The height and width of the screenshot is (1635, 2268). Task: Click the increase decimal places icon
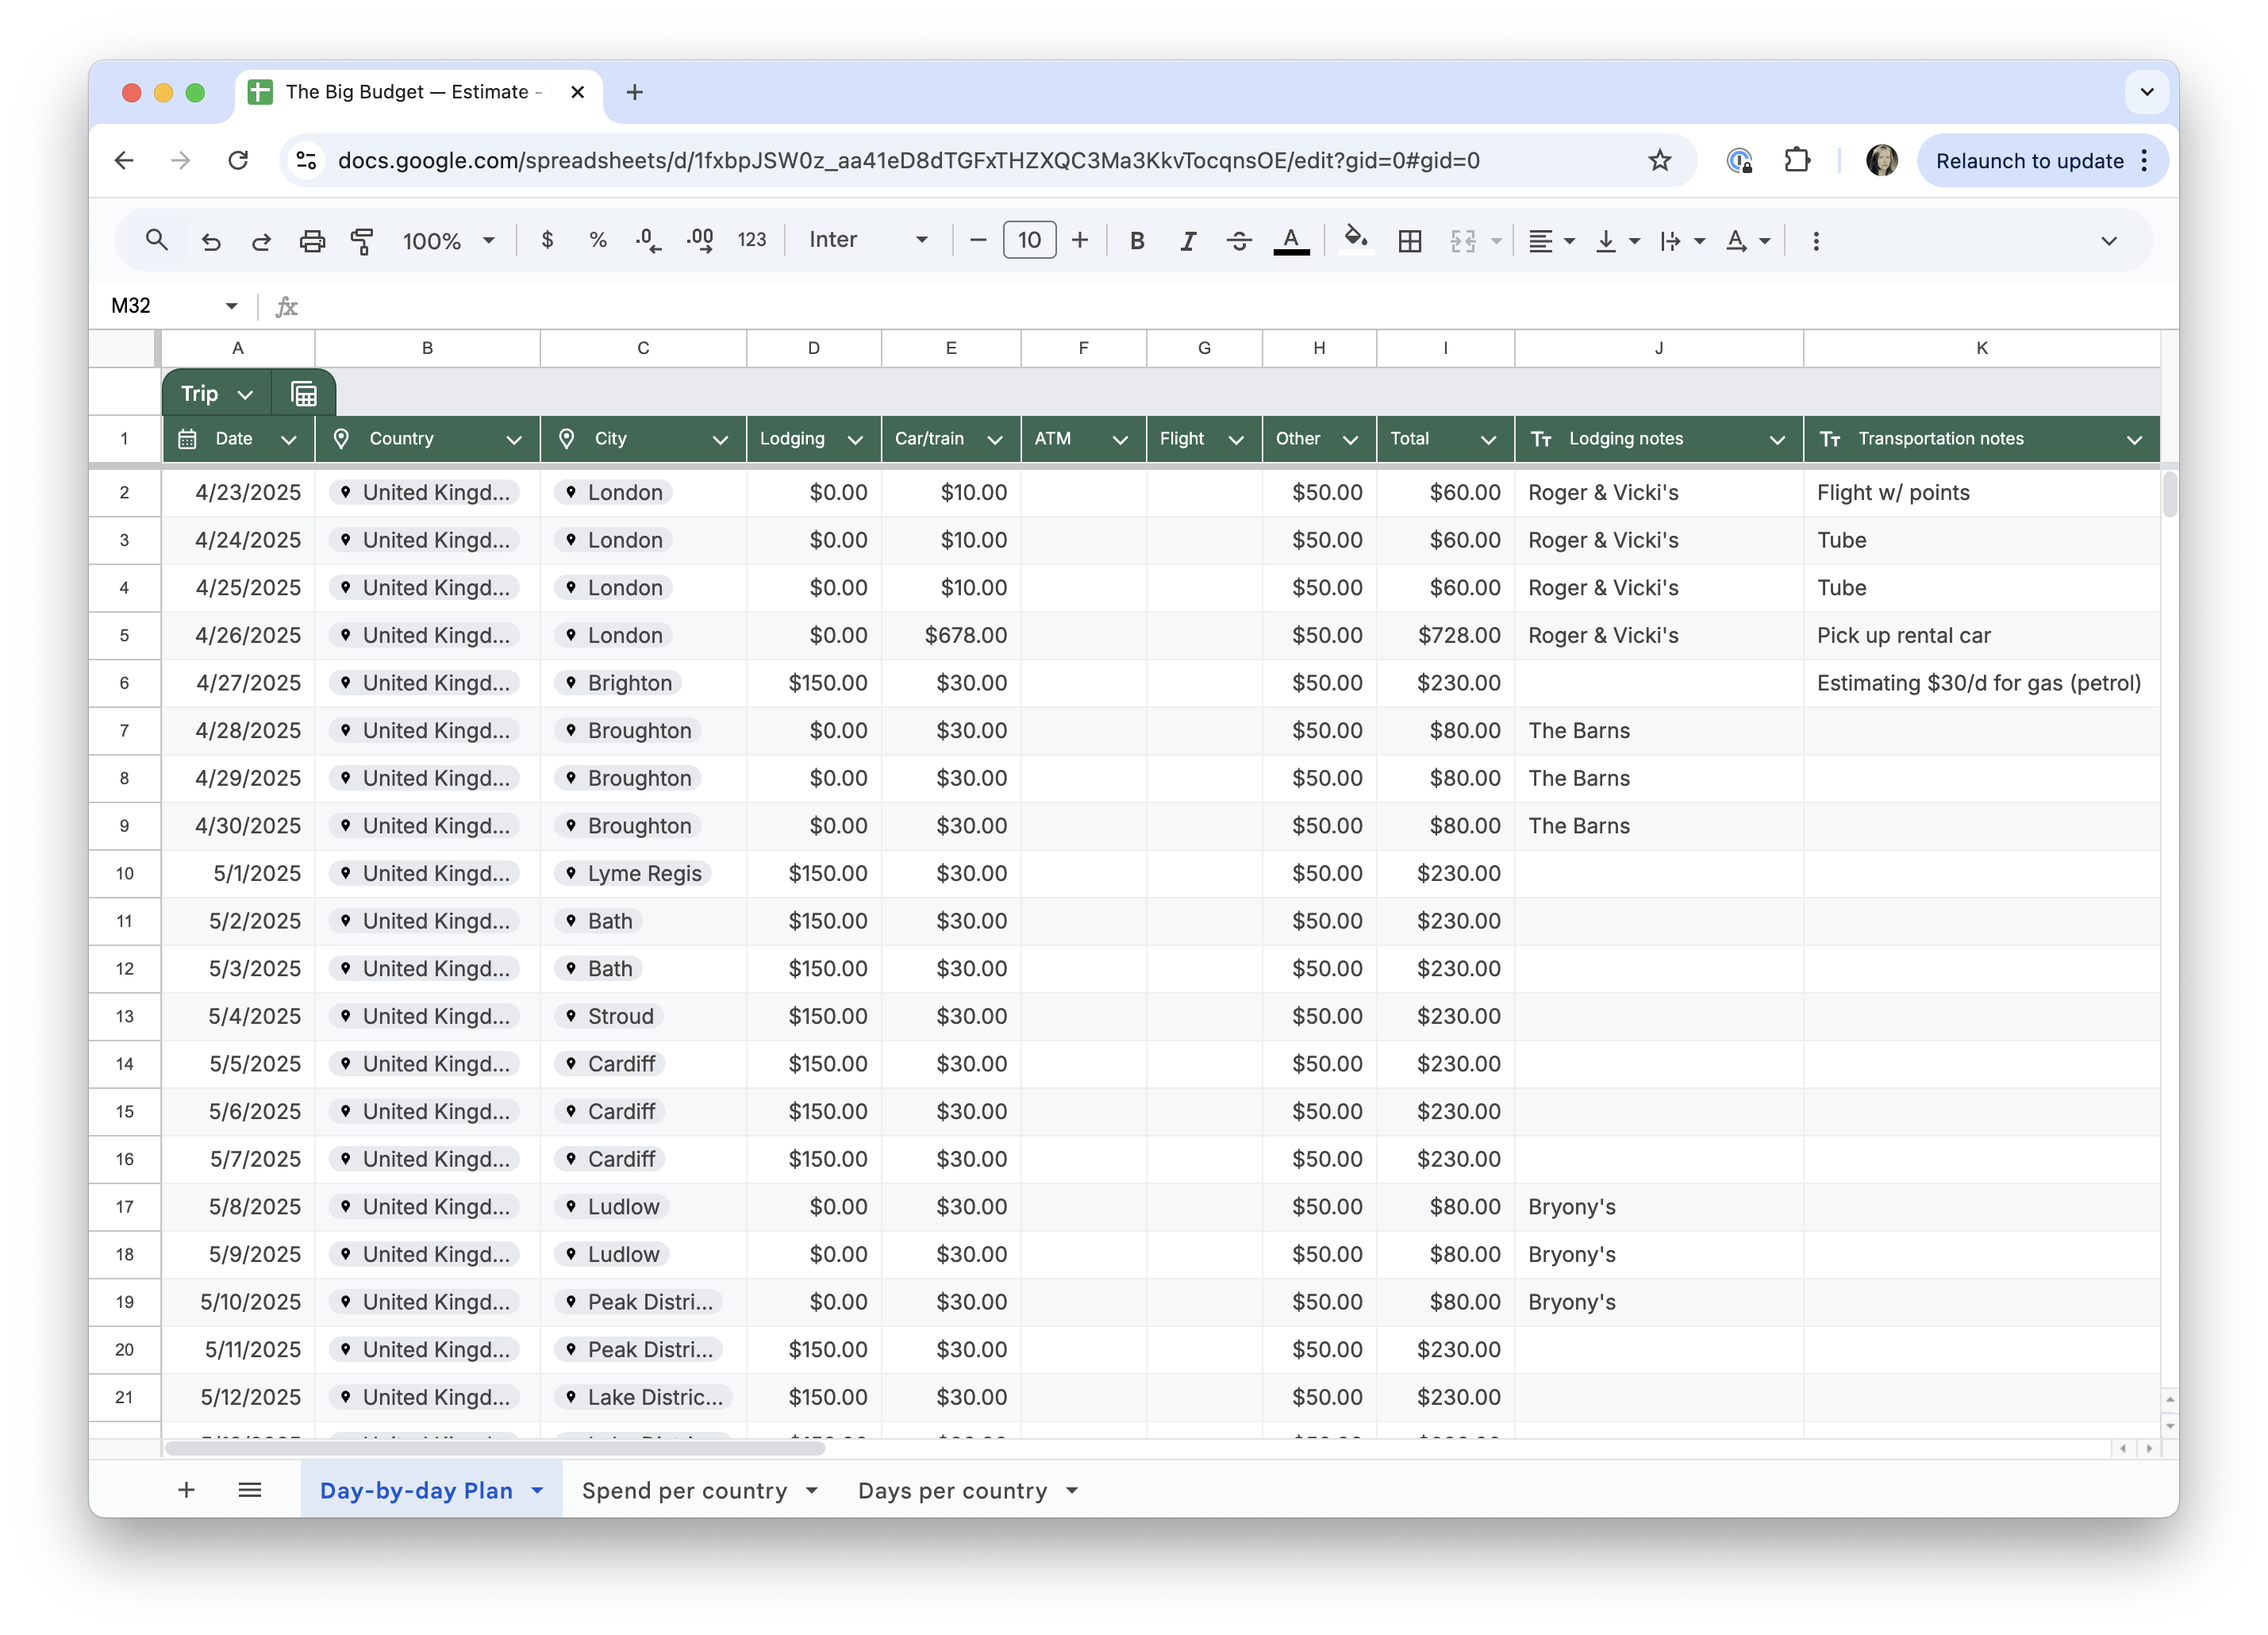click(699, 241)
